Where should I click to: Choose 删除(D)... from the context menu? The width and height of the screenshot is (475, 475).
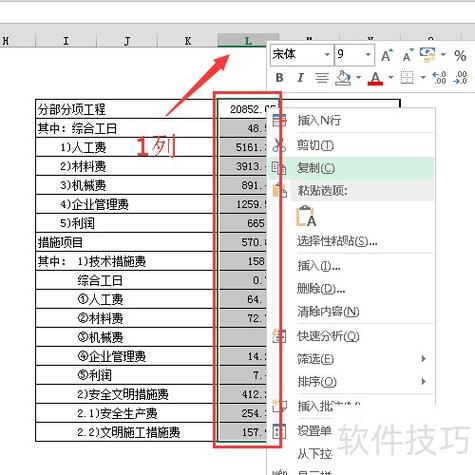point(352,288)
